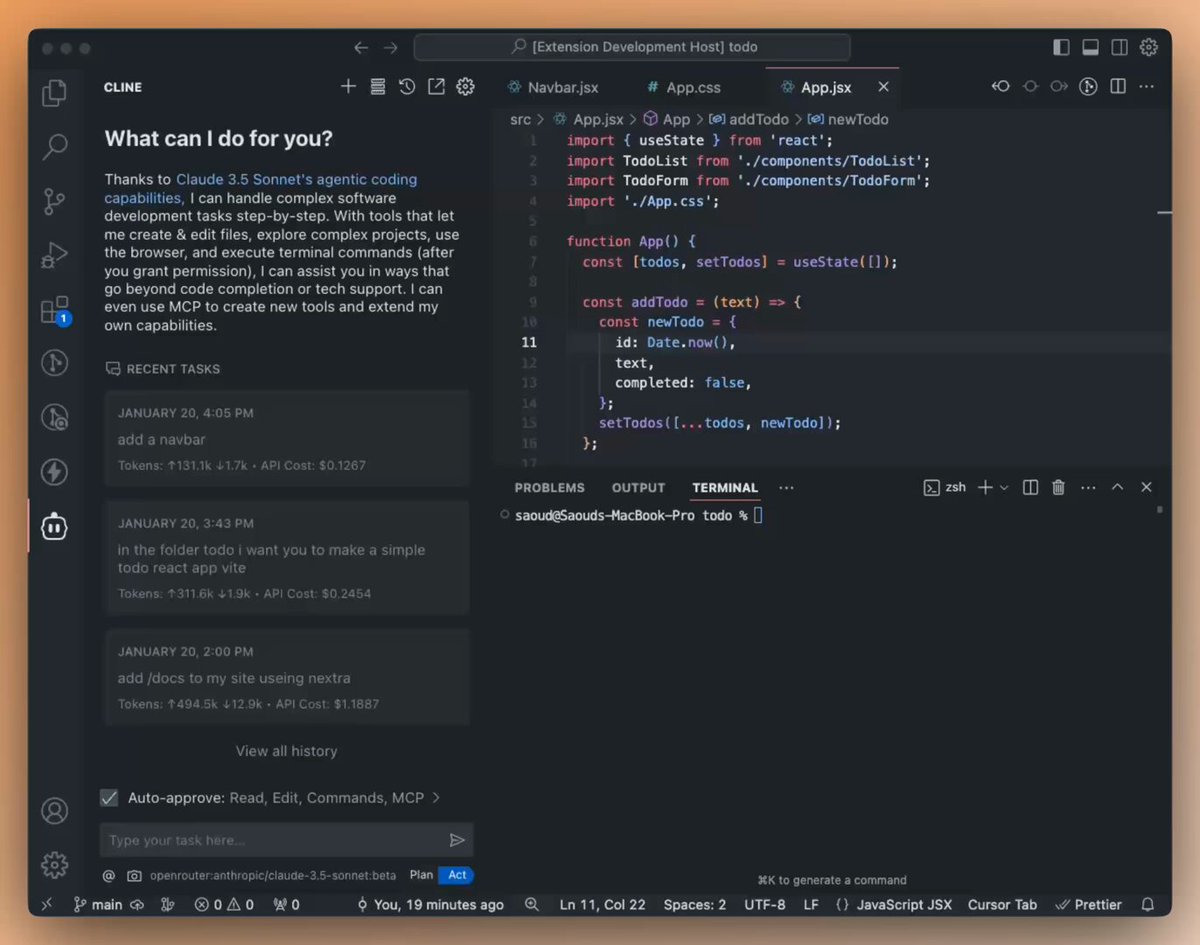
Task: Split the terminal pane
Action: (x=1030, y=487)
